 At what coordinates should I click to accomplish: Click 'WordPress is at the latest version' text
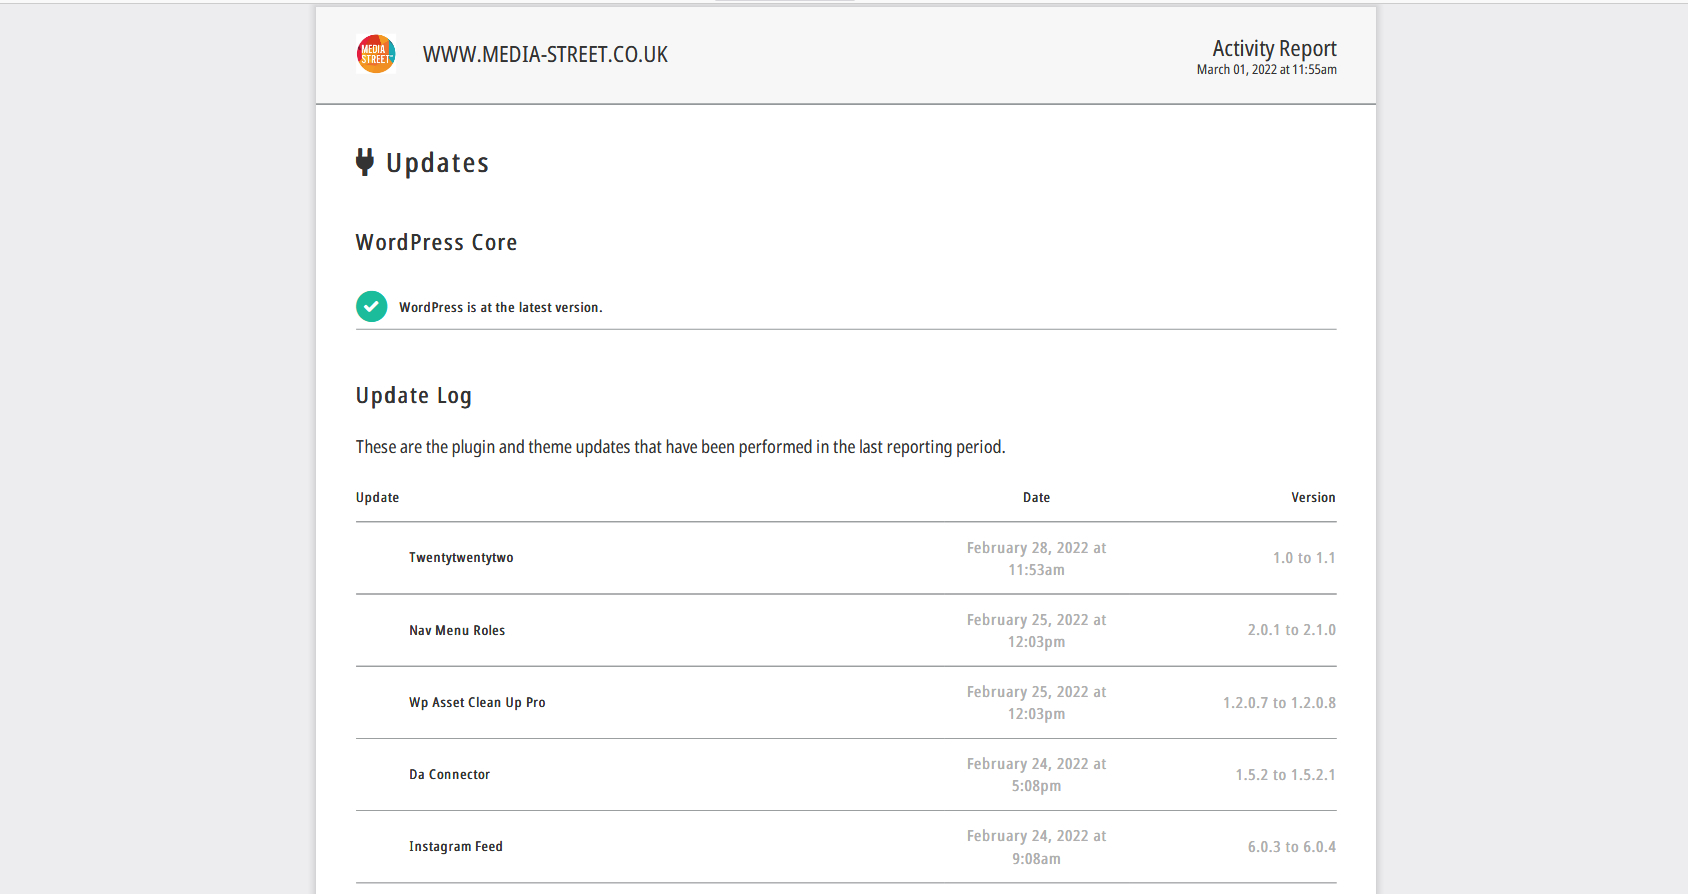500,308
